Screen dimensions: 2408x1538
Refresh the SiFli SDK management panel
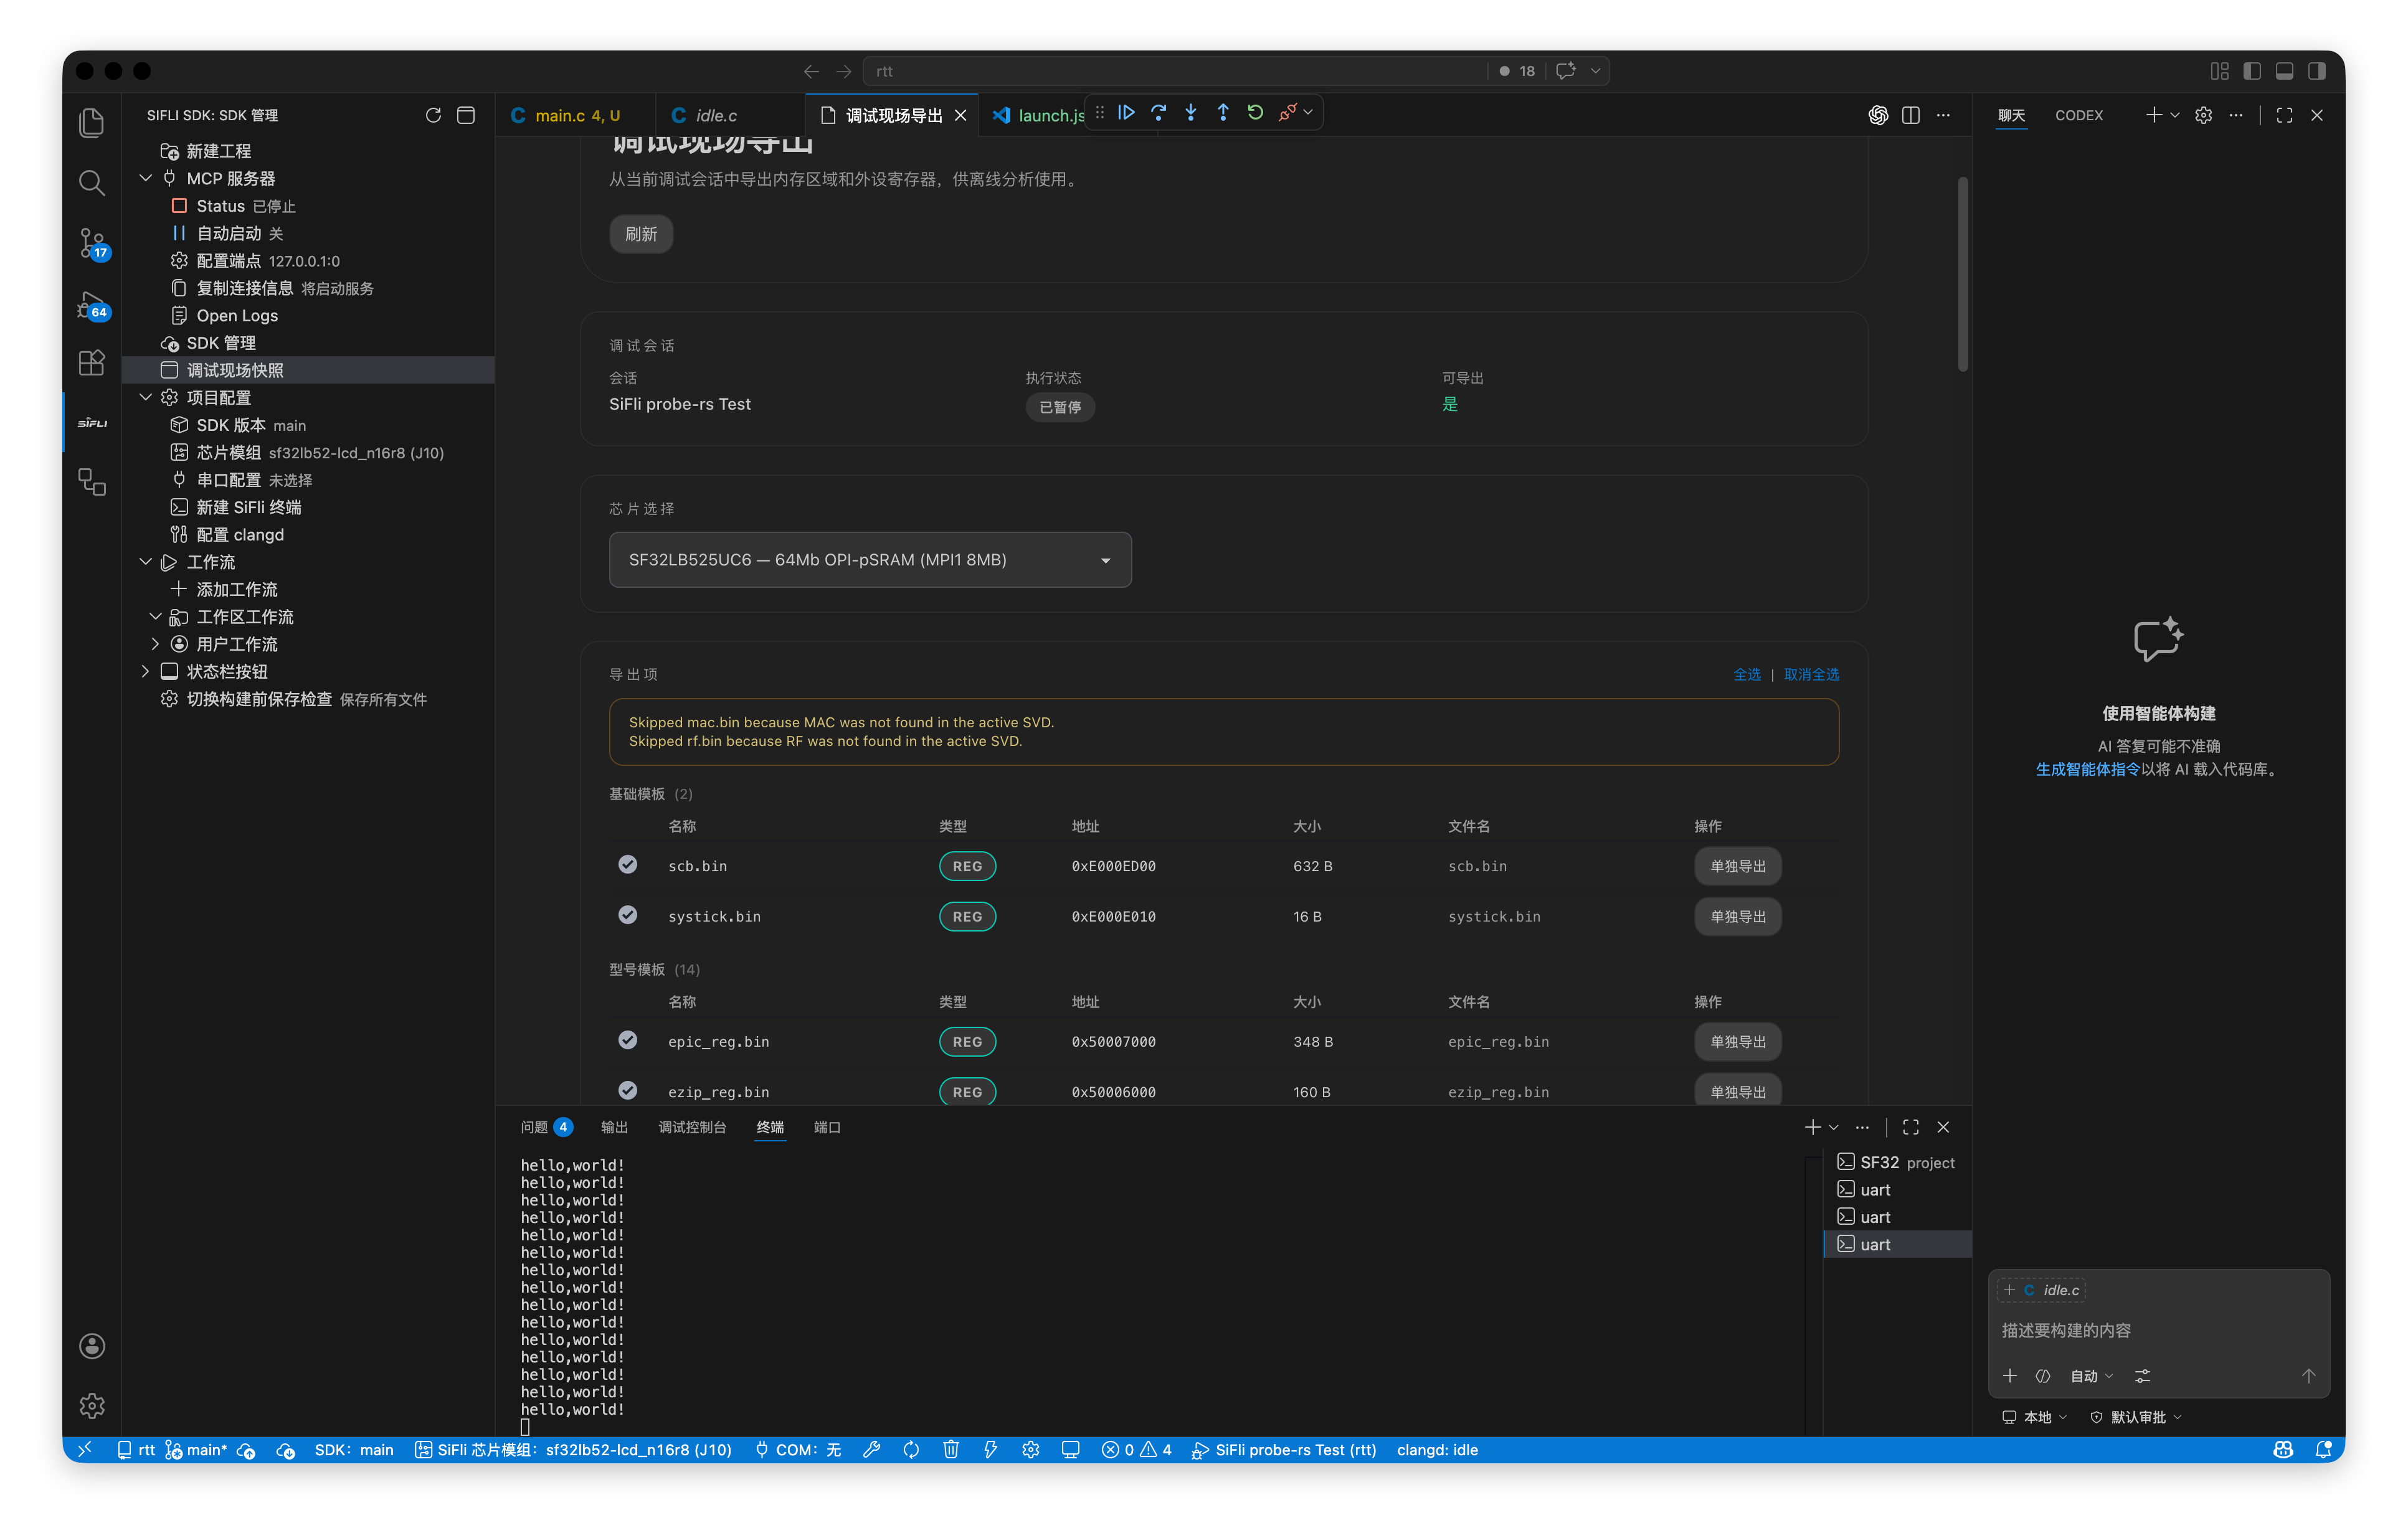(x=433, y=115)
